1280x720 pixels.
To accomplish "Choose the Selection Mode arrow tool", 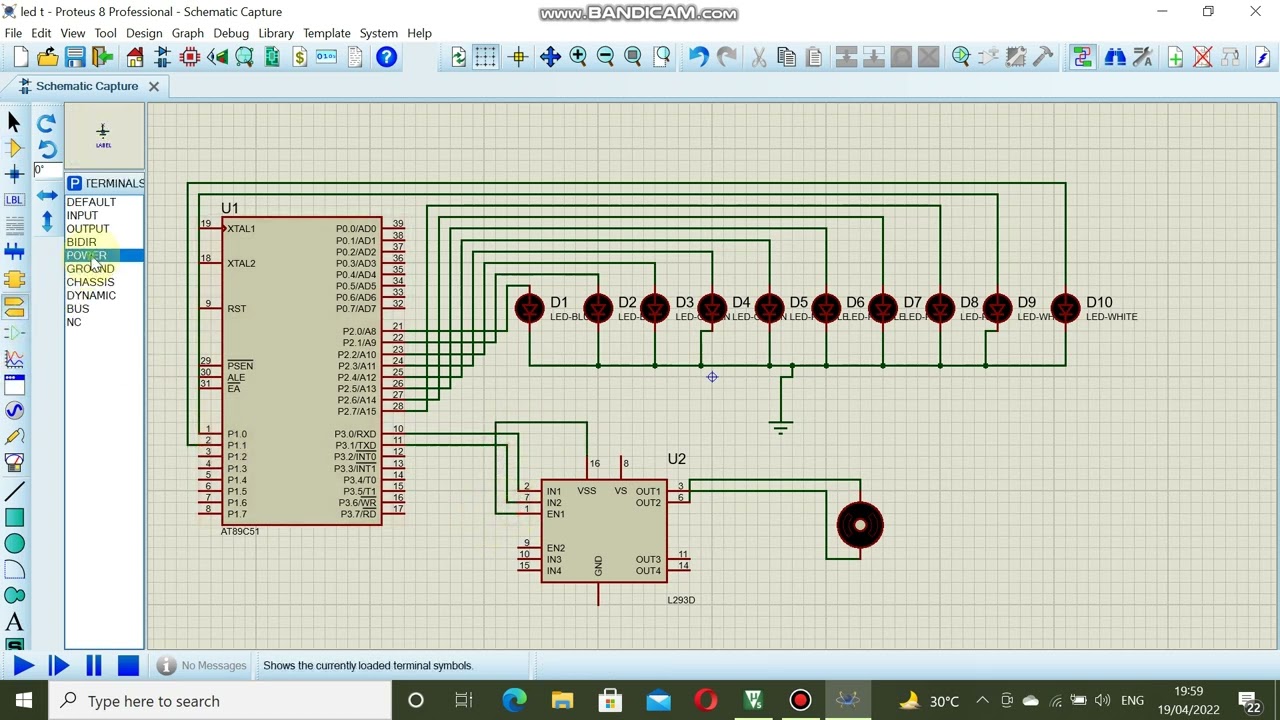I will click(x=14, y=122).
